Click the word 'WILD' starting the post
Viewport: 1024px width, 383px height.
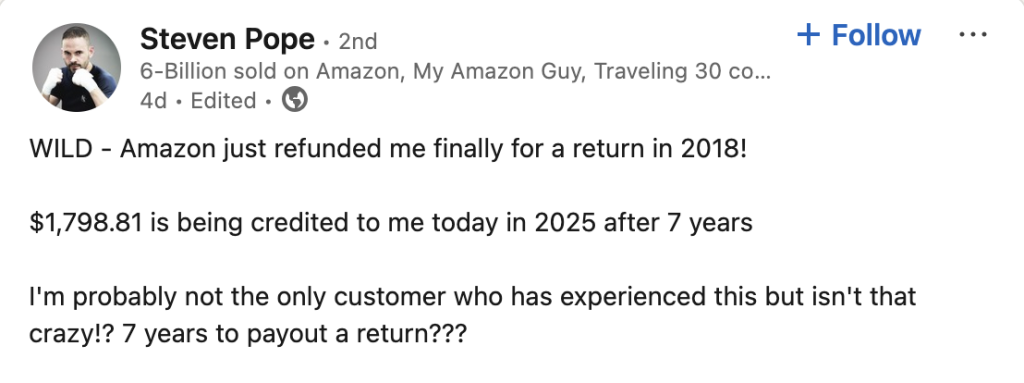click(61, 149)
